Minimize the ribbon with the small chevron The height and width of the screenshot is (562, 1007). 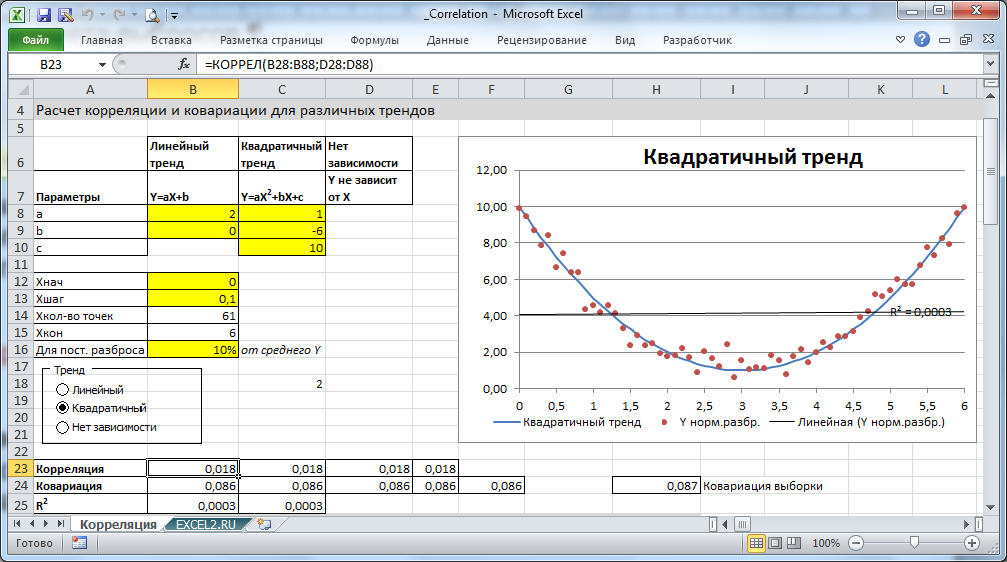click(x=900, y=40)
